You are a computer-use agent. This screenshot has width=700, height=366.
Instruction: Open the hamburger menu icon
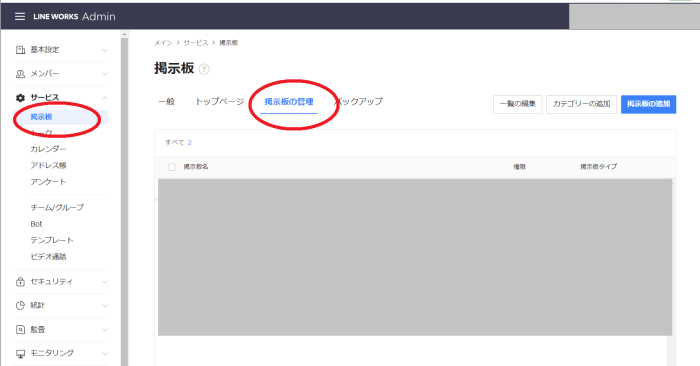point(20,17)
